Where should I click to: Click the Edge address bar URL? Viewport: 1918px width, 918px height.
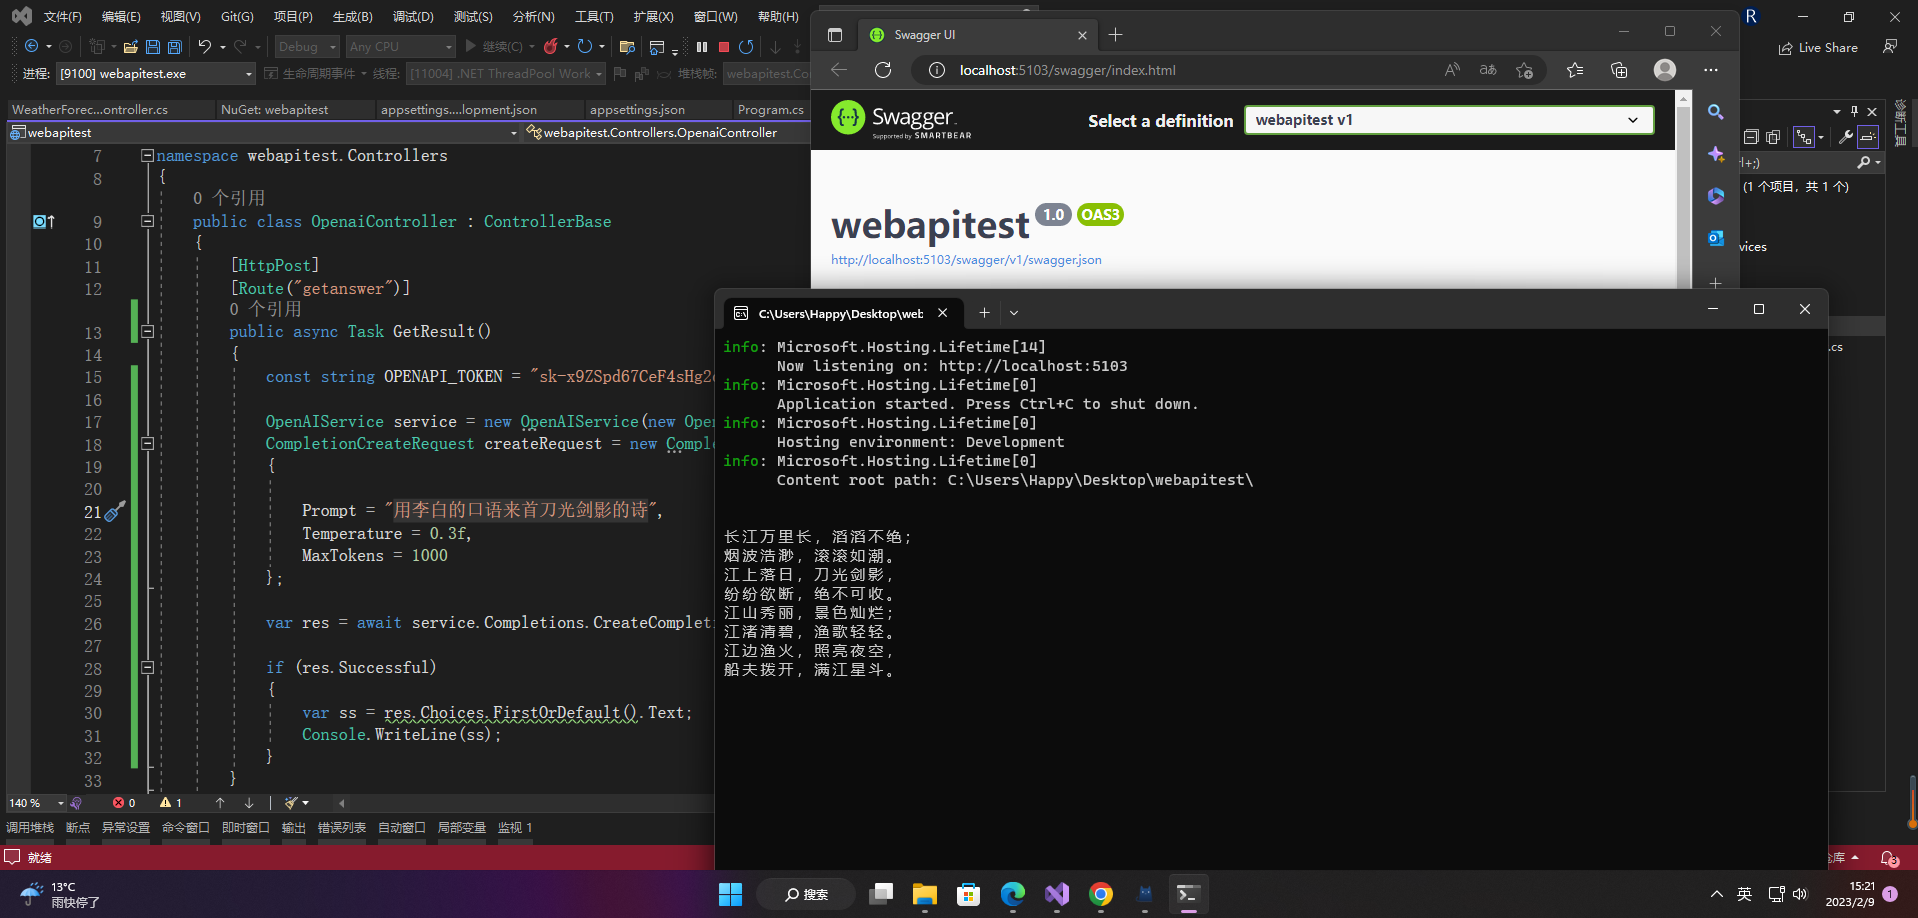[x=1067, y=70]
